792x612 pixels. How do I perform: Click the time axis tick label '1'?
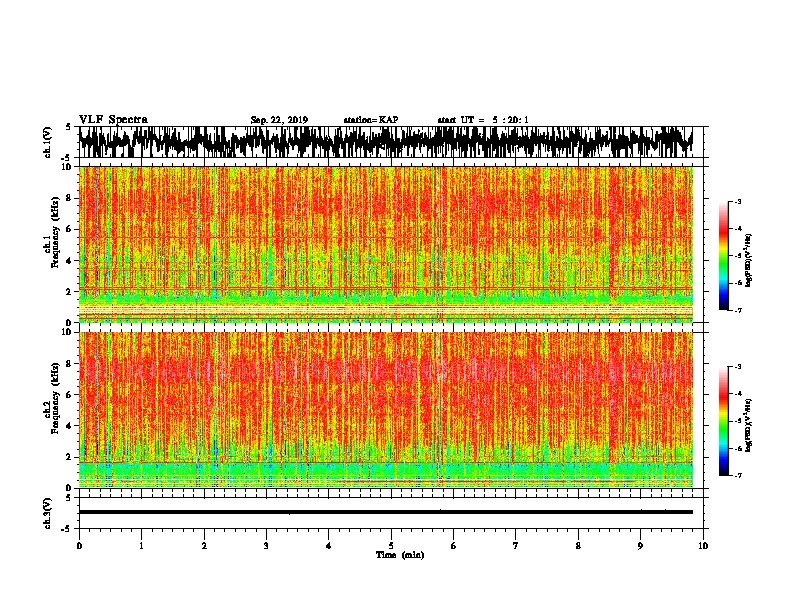click(x=141, y=545)
